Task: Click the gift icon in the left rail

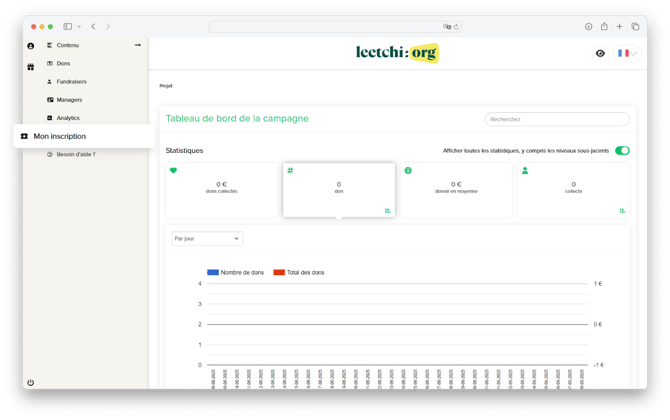Action: pos(31,67)
